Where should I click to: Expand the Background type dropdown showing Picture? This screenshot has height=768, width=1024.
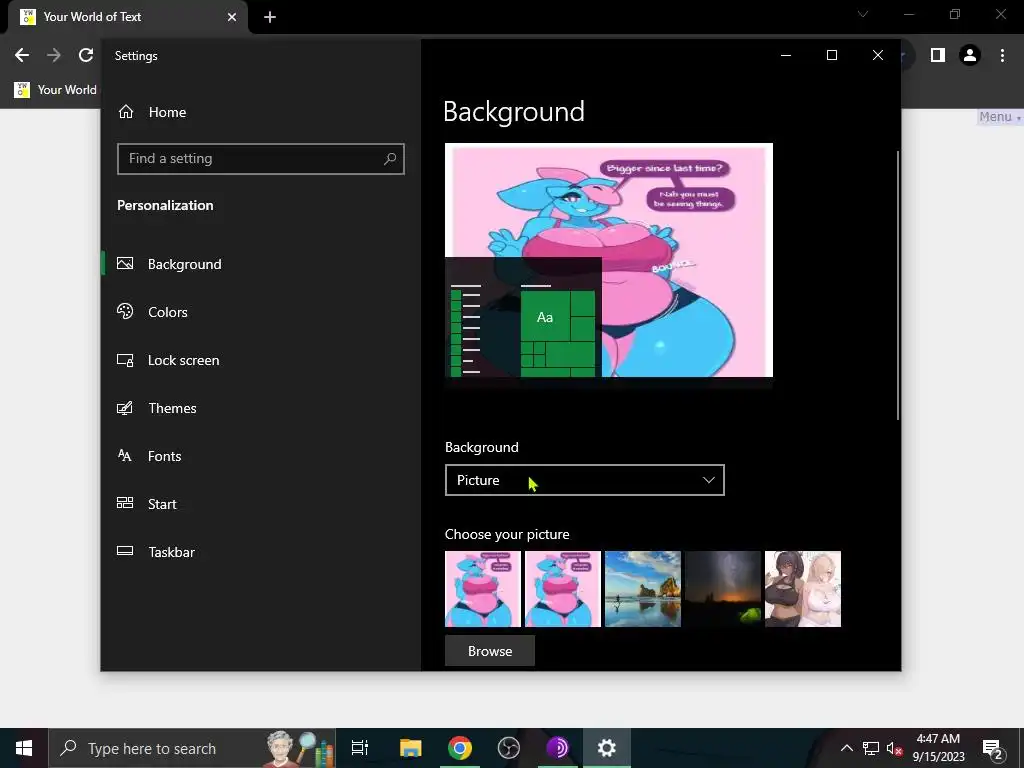[584, 480]
